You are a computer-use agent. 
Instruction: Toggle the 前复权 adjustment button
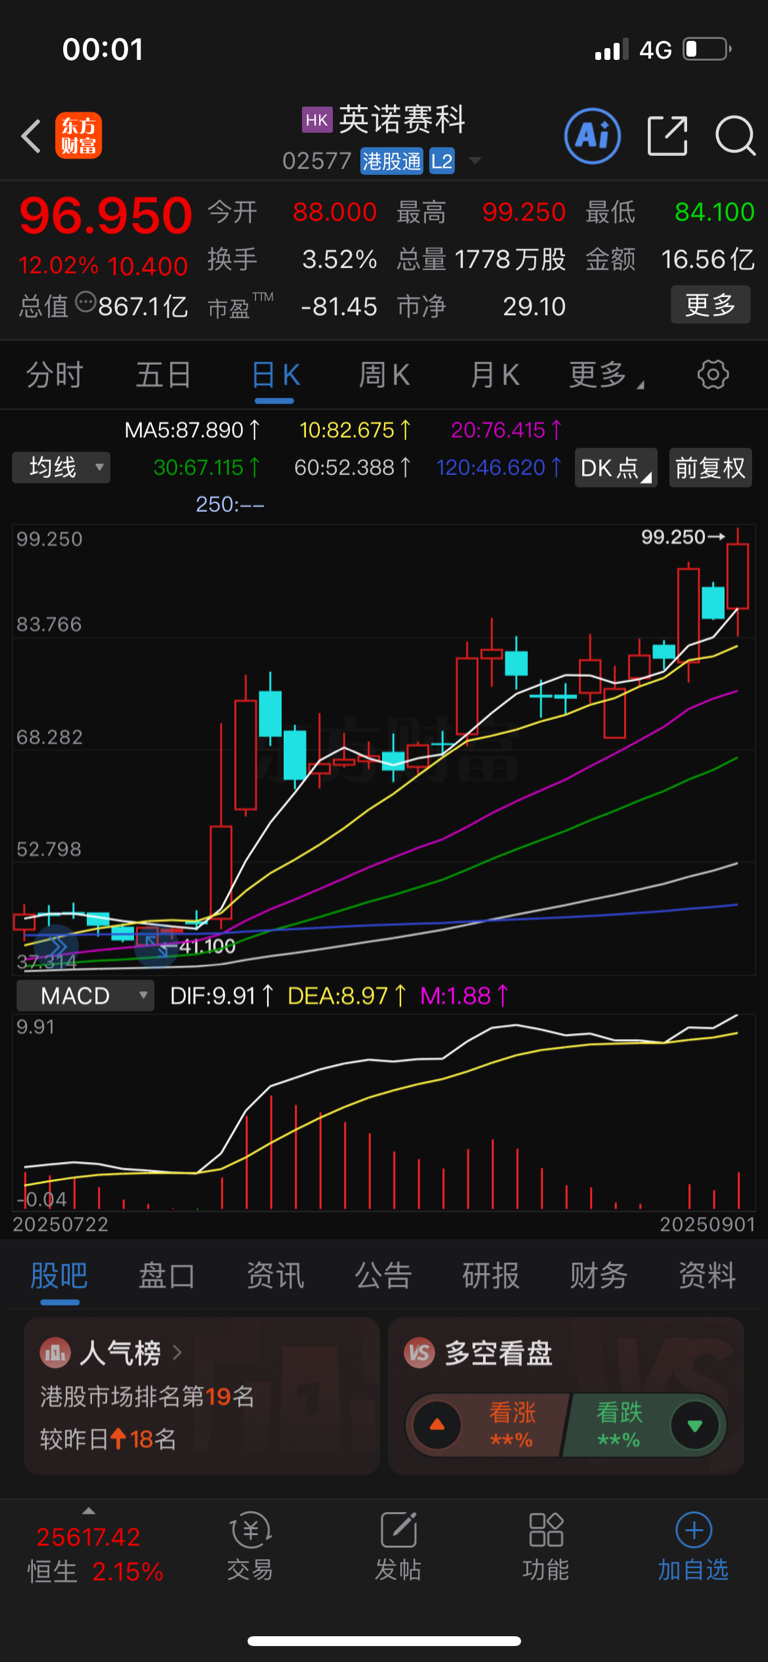coord(710,468)
